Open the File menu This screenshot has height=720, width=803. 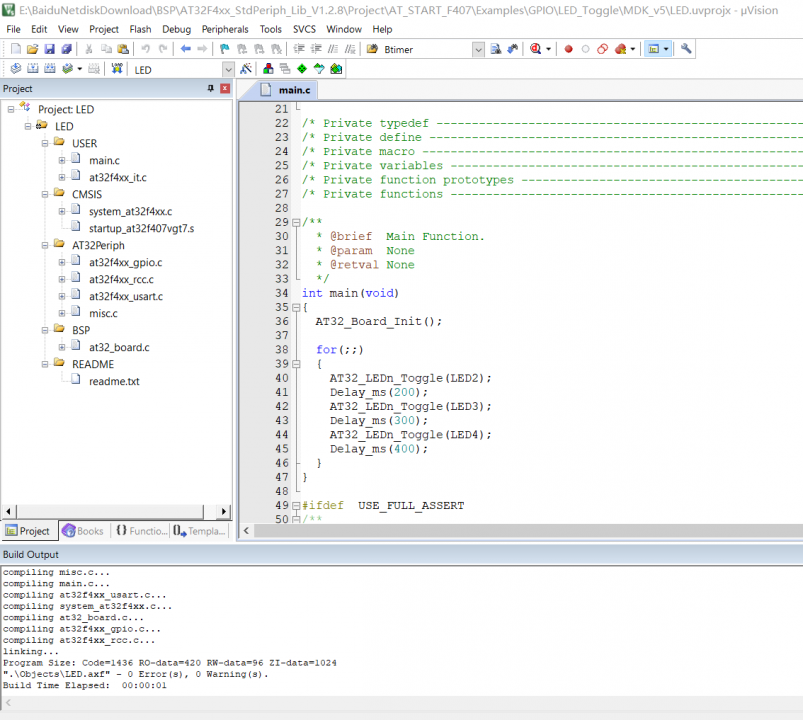pyautogui.click(x=13, y=29)
